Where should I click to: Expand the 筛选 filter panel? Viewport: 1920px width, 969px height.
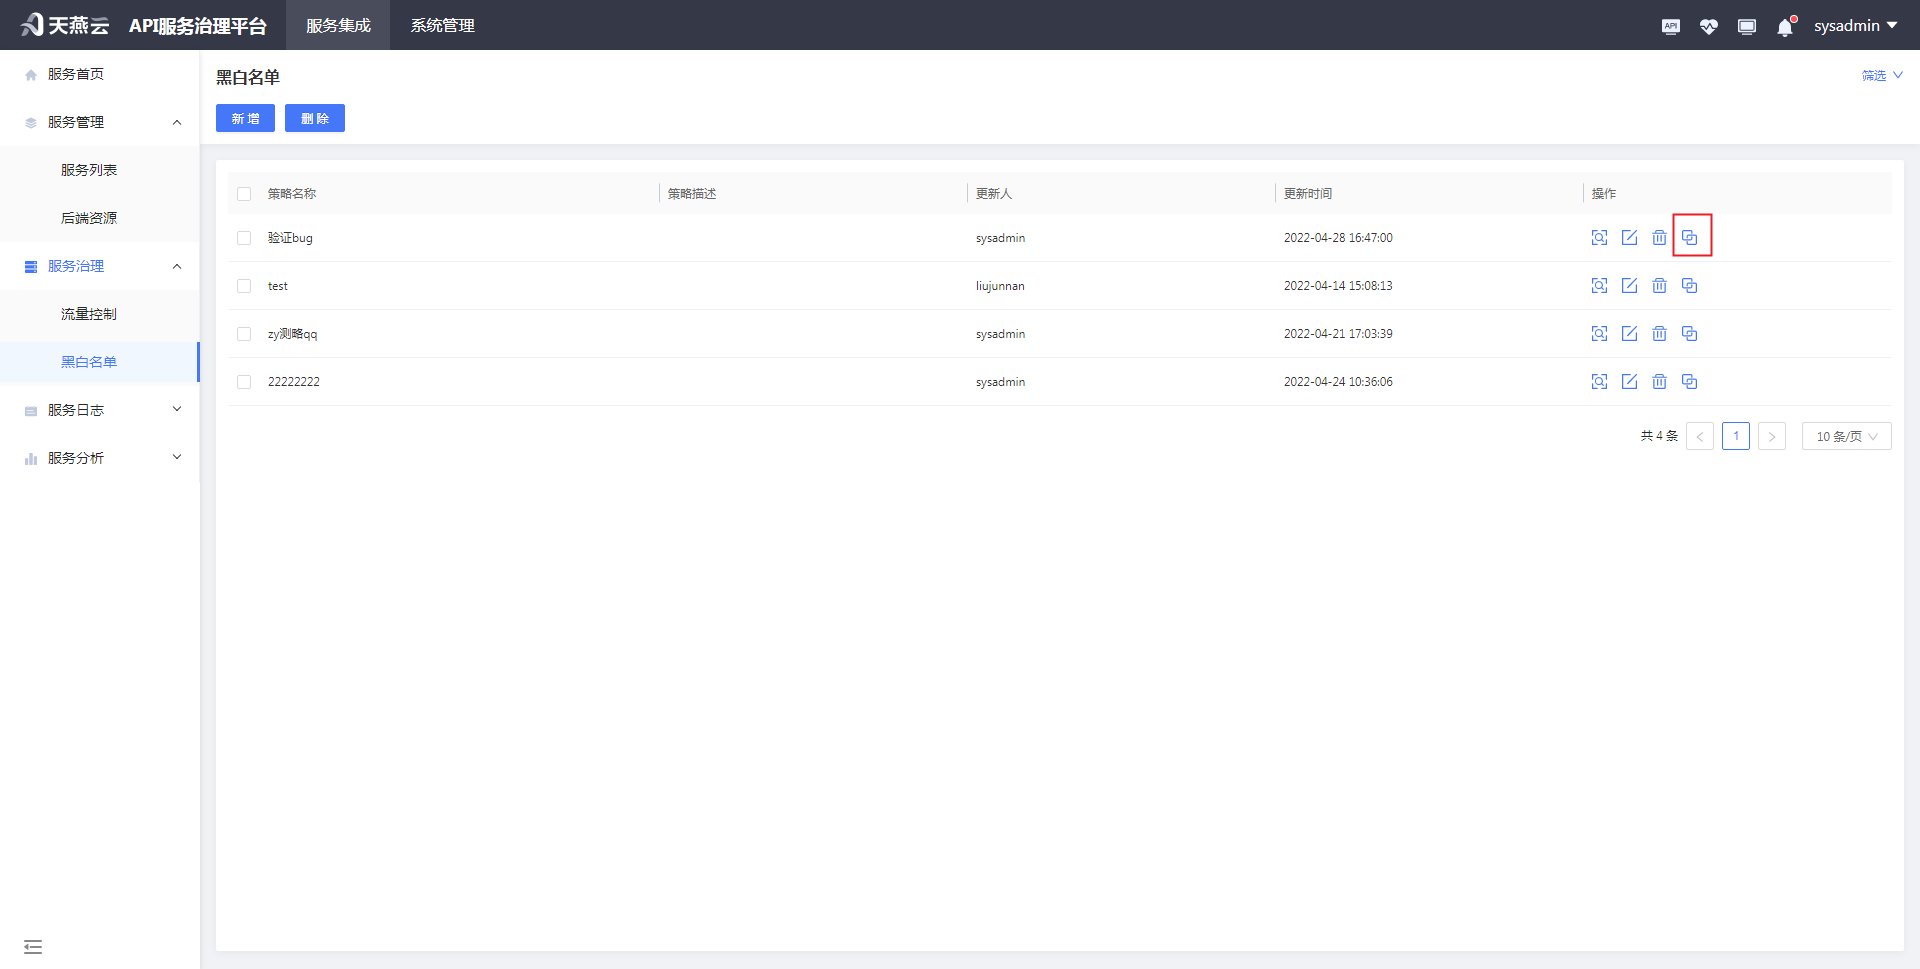[1881, 75]
